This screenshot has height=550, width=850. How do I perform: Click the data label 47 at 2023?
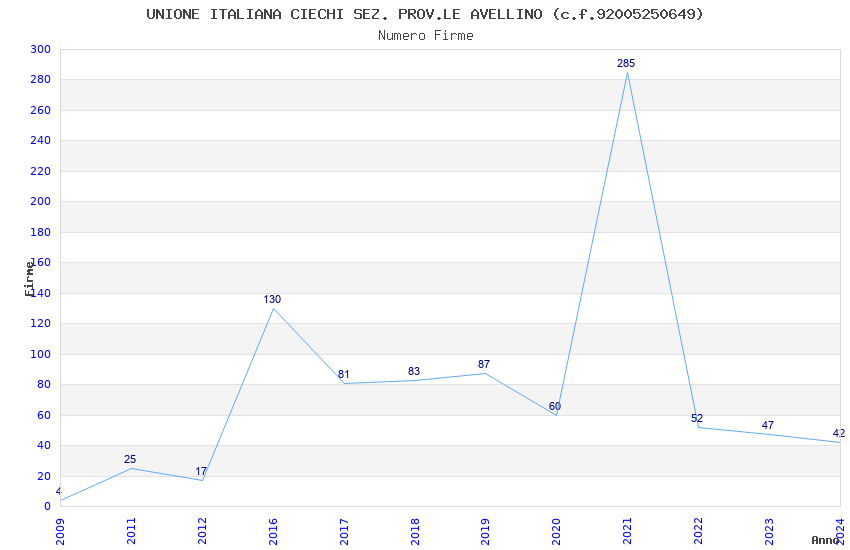click(768, 425)
